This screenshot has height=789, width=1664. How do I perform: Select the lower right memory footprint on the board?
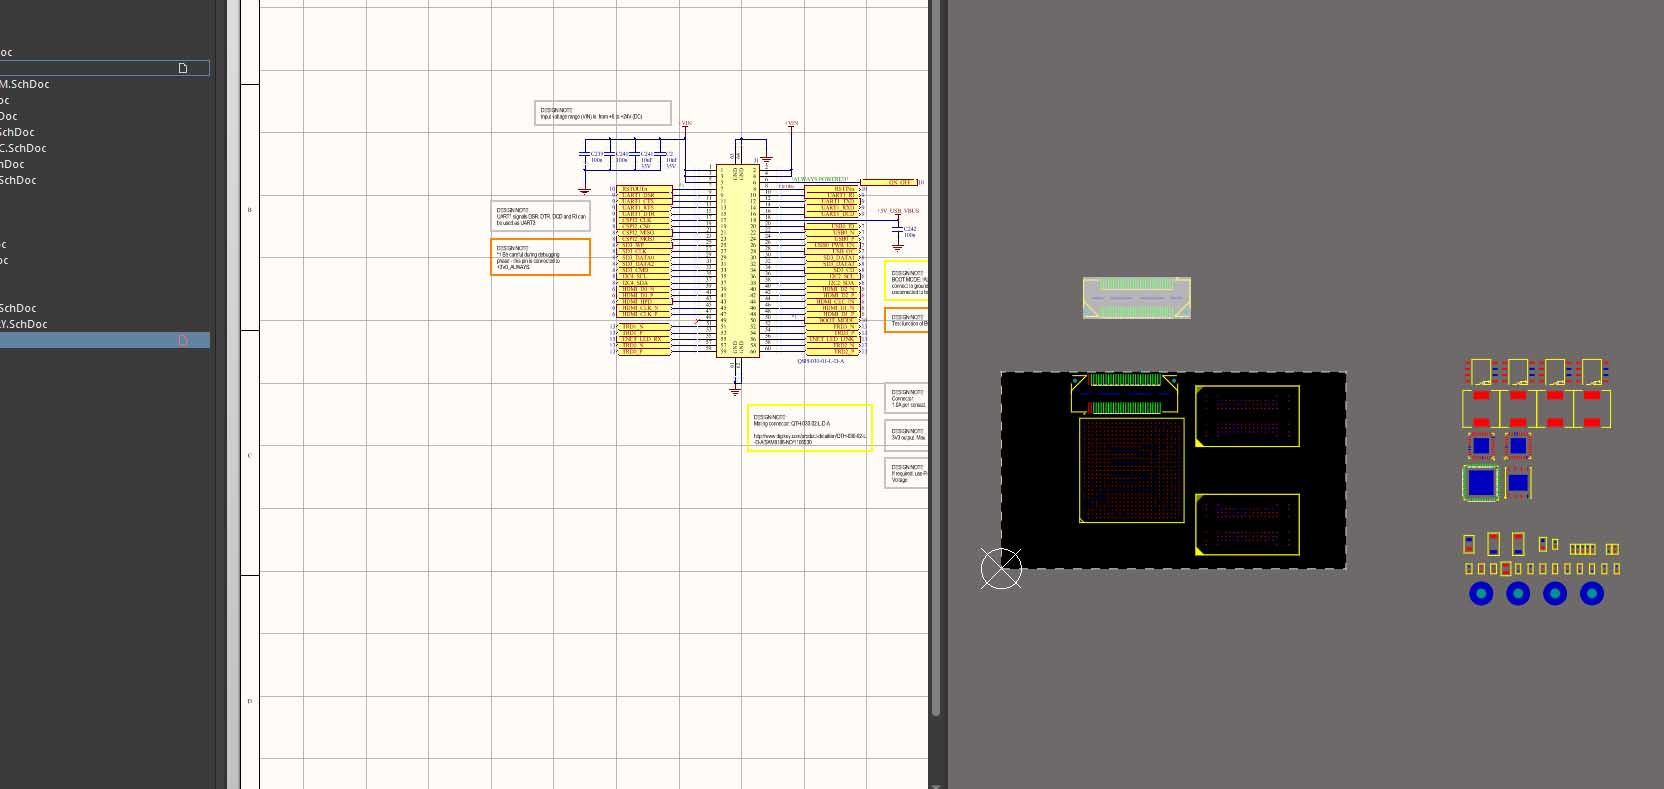(x=1247, y=524)
